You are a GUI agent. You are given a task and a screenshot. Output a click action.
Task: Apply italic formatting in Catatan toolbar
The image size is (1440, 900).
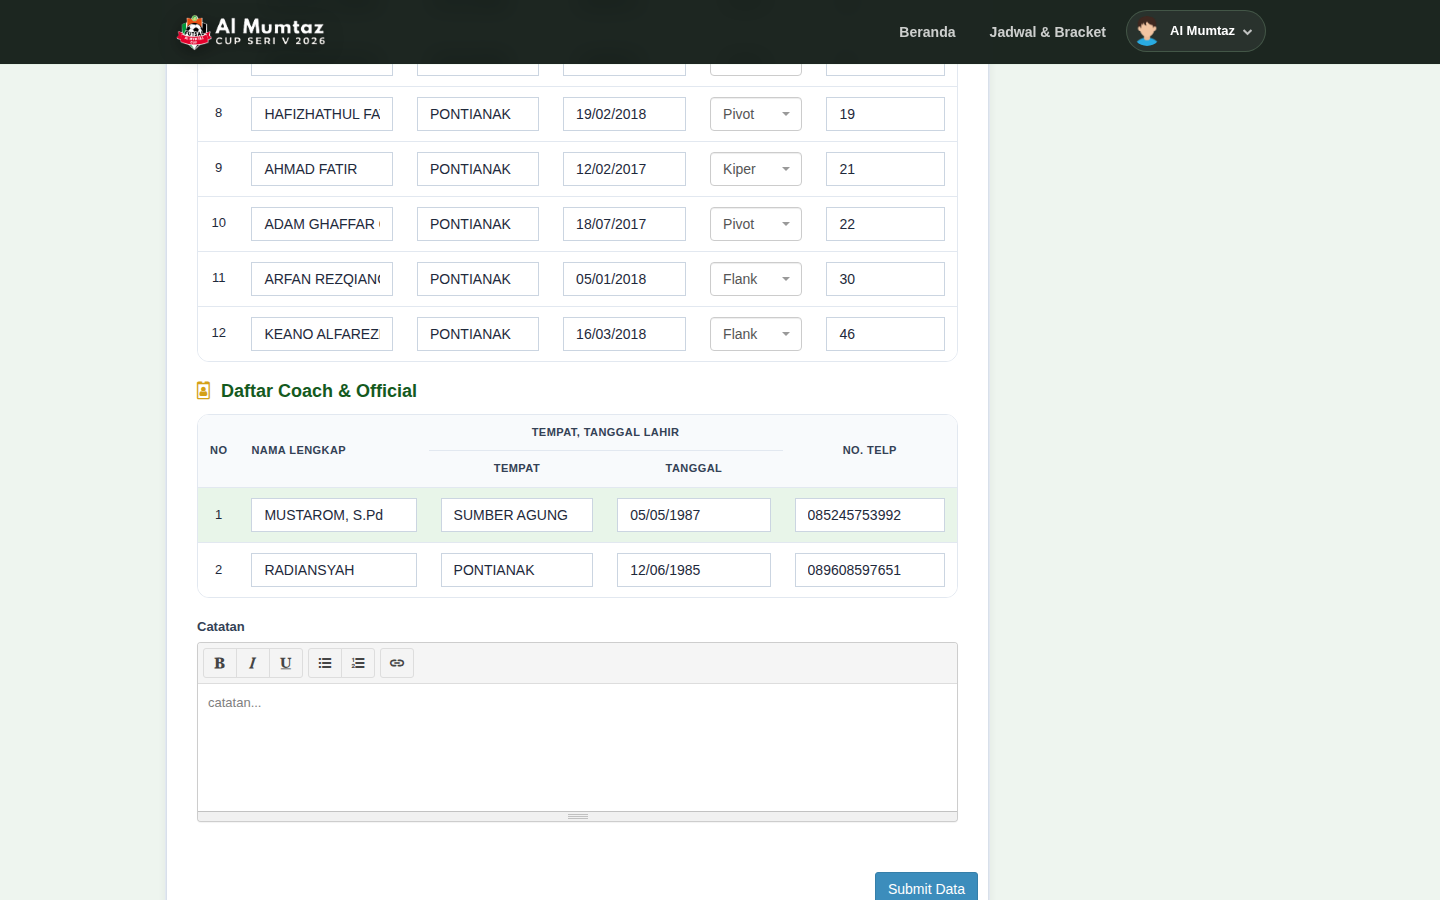click(x=253, y=663)
